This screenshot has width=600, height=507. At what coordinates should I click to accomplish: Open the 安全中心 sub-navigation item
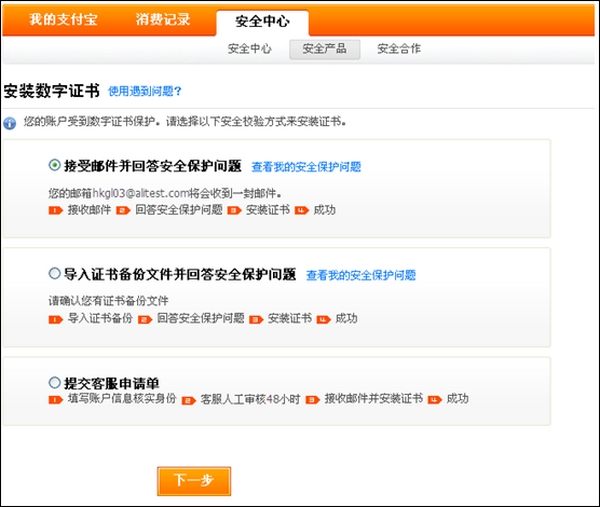249,49
